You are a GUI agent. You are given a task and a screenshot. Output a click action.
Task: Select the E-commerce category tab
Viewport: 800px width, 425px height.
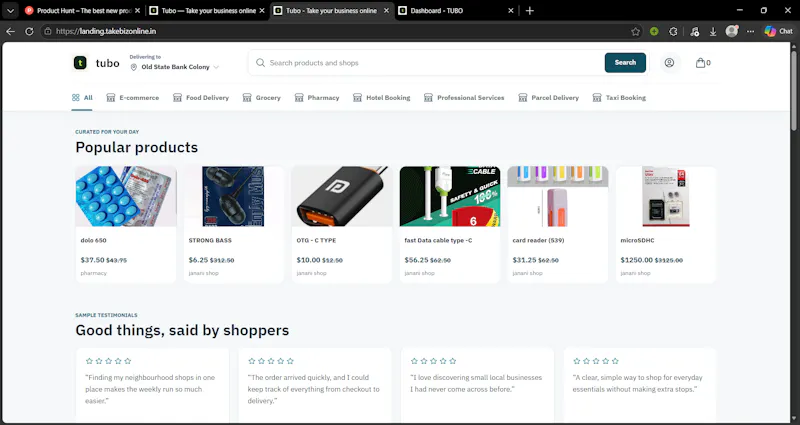[133, 97]
